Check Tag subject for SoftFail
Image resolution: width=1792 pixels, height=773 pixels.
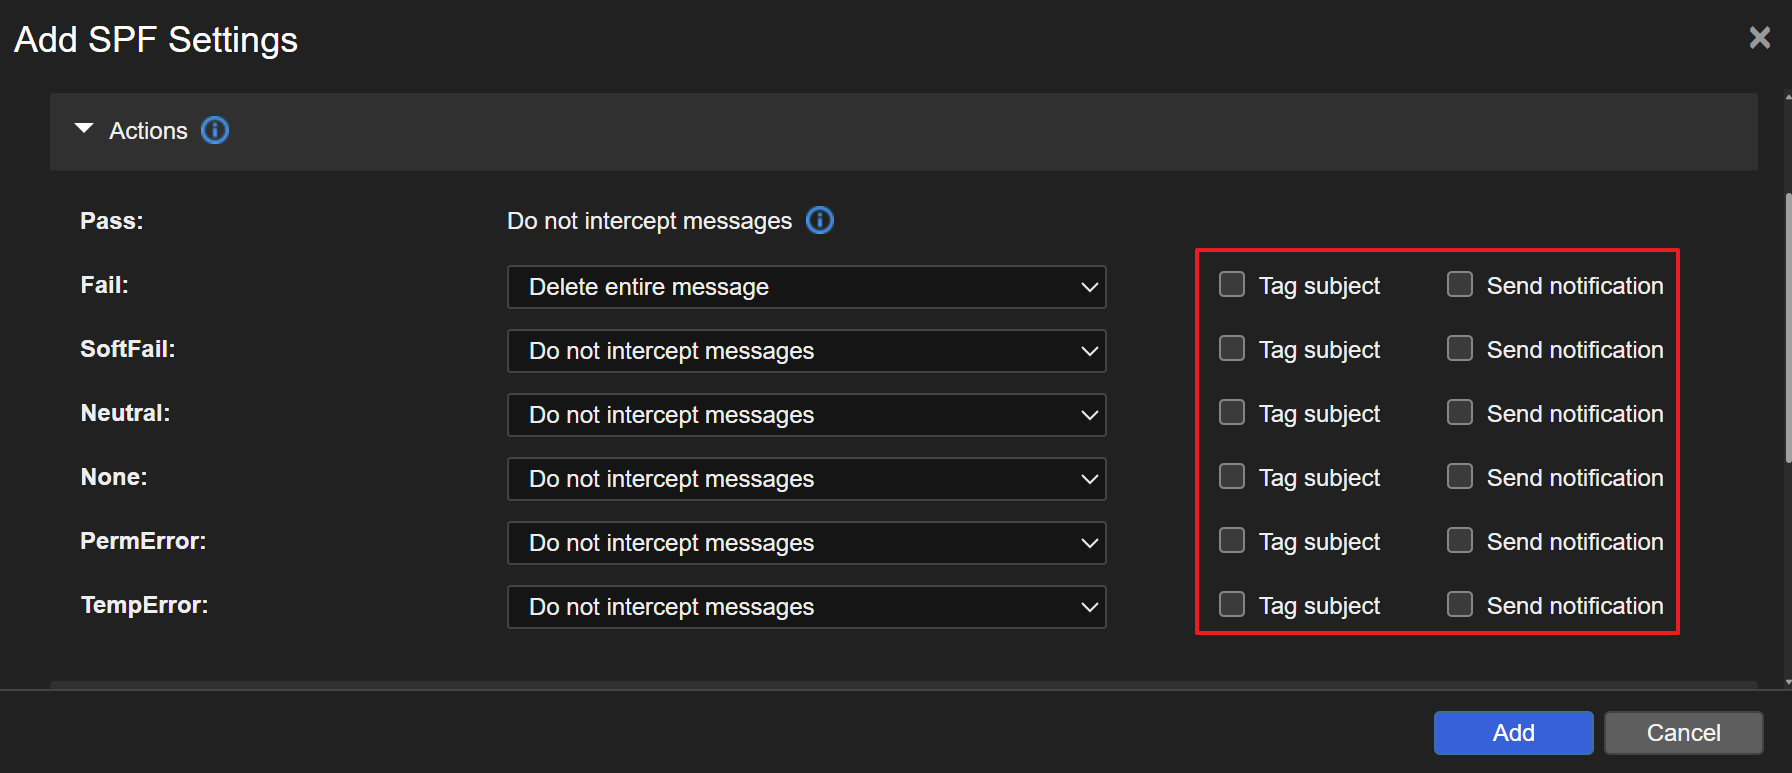coord(1232,349)
